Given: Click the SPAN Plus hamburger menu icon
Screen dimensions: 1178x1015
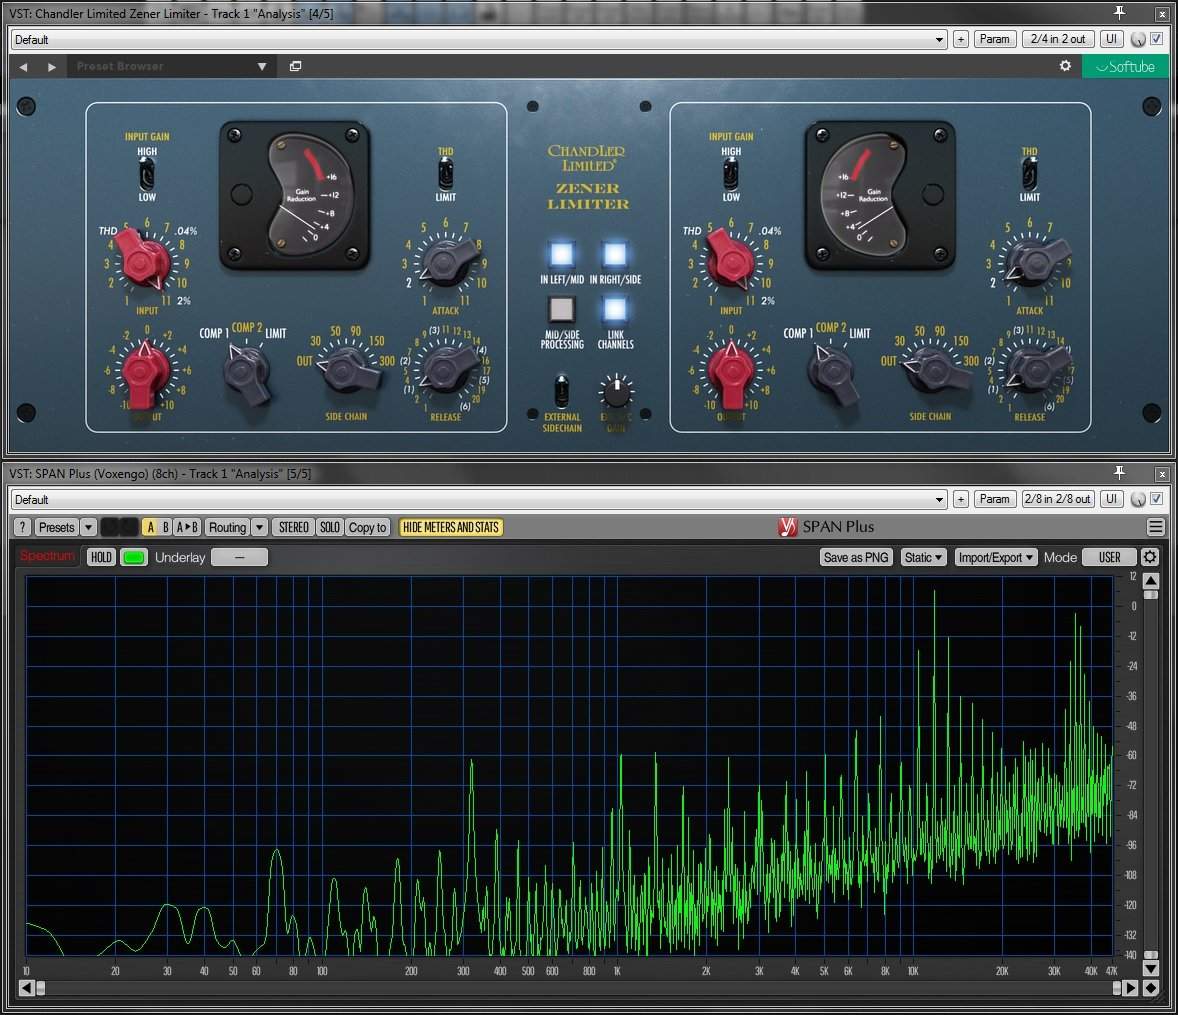Looking at the screenshot, I should (1156, 527).
